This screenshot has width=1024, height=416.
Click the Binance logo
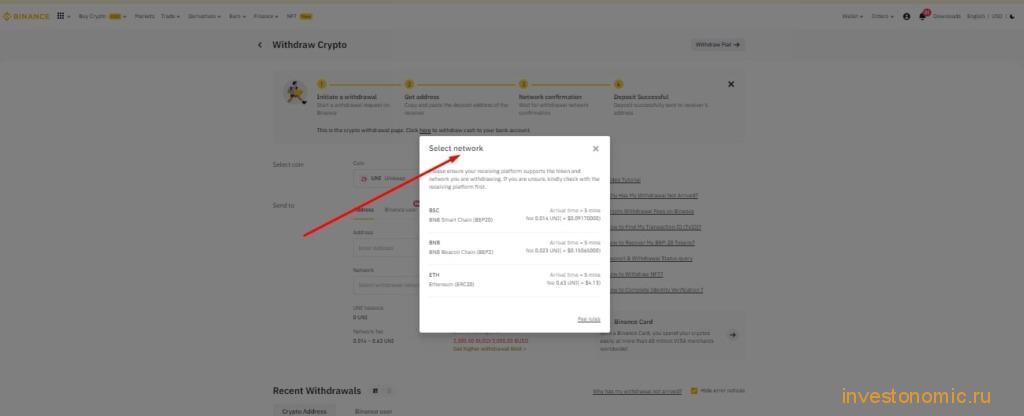pos(26,16)
